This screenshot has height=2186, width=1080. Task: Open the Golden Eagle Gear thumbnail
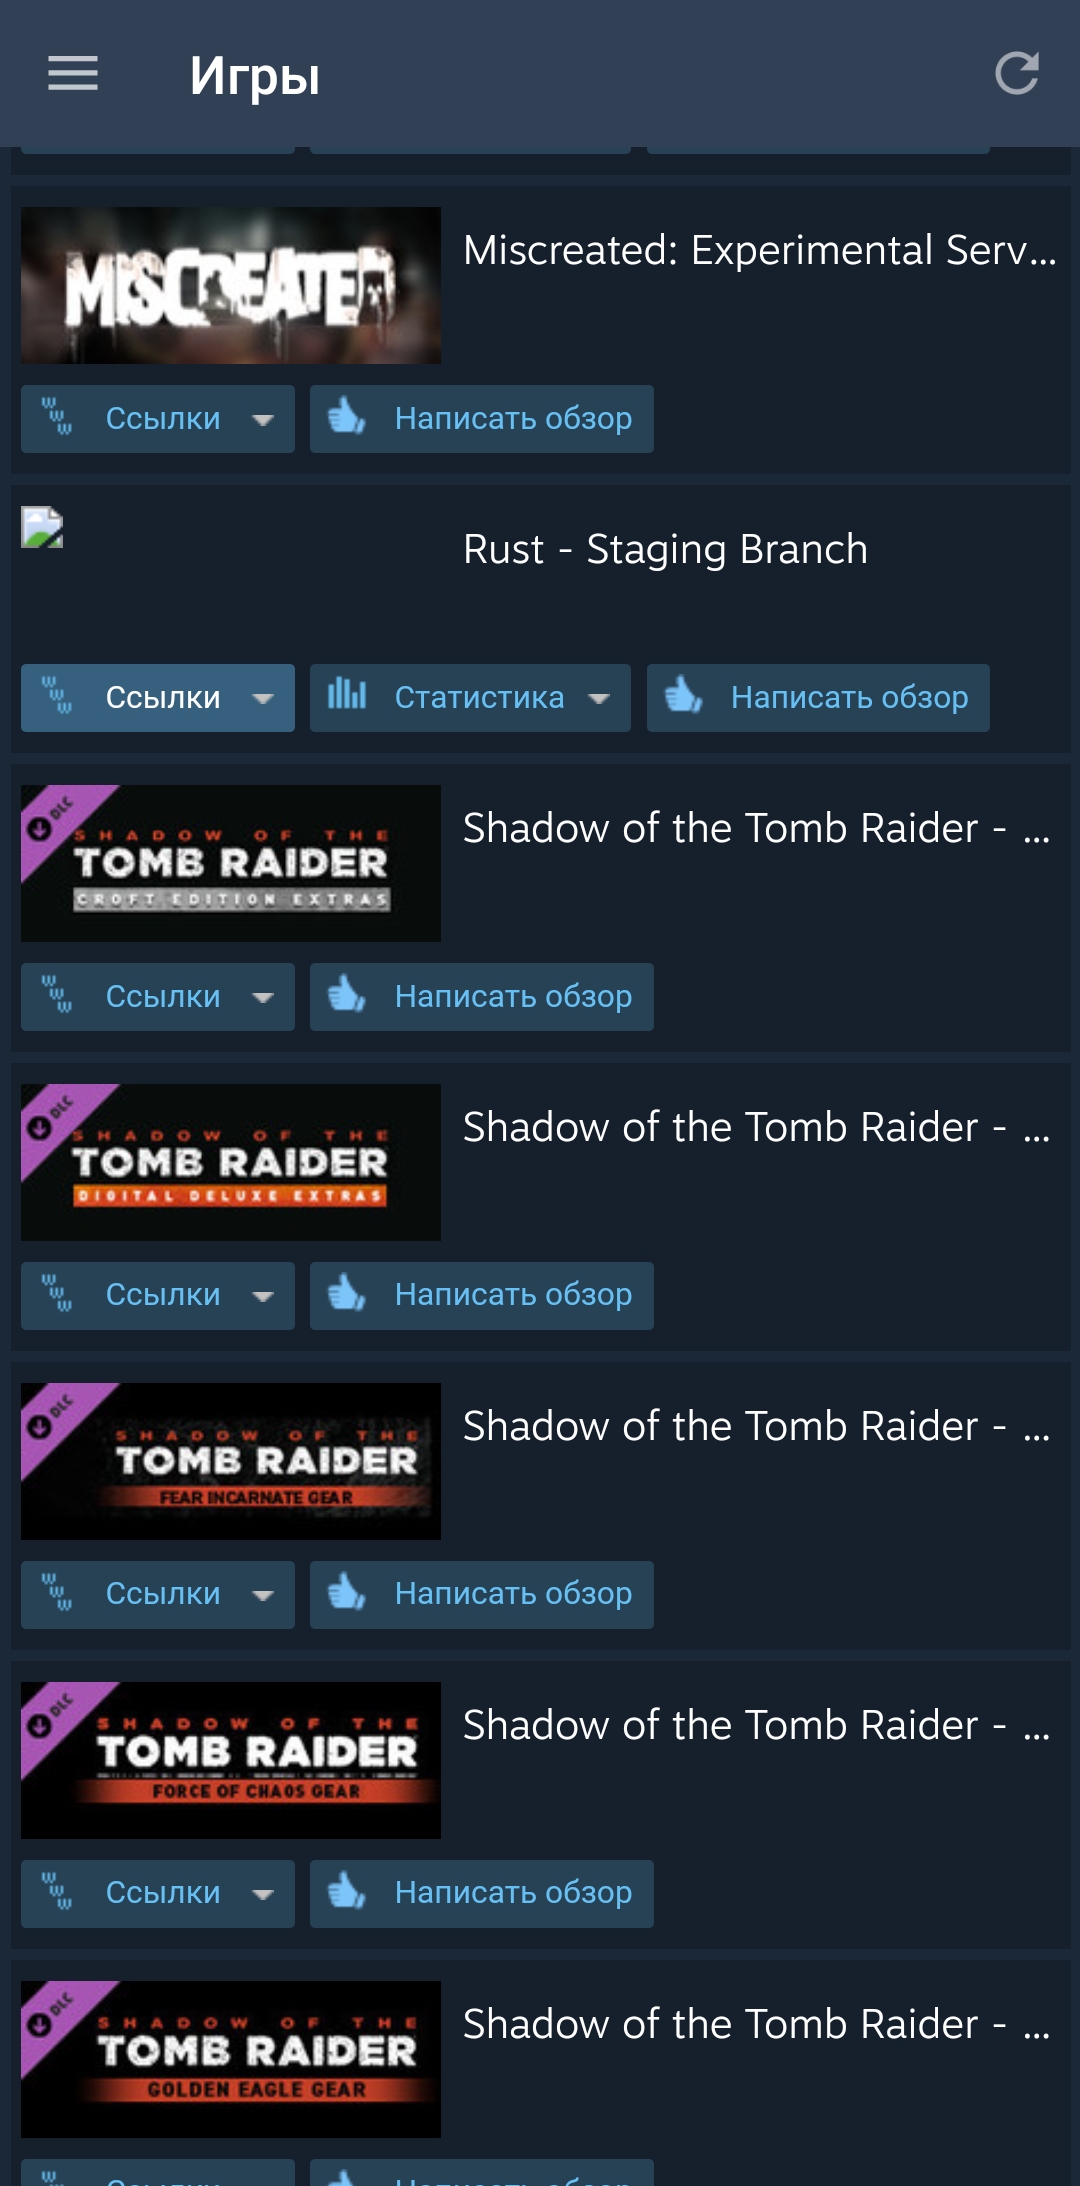(231, 2059)
